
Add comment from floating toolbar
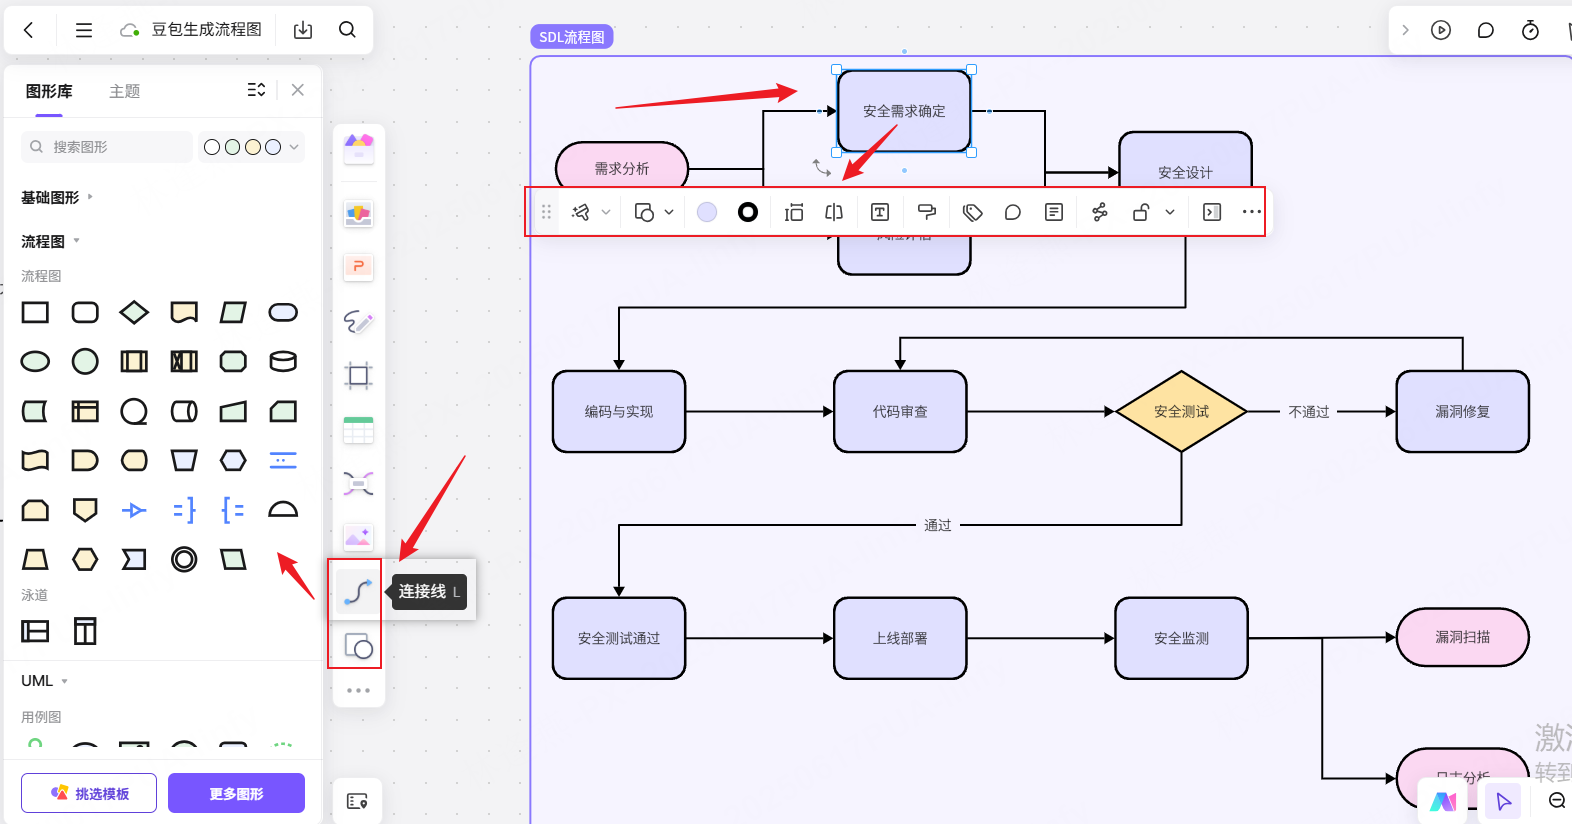coord(1013,212)
